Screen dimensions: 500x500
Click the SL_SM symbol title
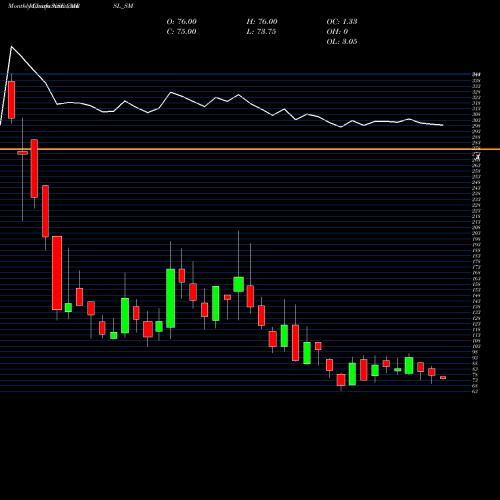tap(123, 6)
